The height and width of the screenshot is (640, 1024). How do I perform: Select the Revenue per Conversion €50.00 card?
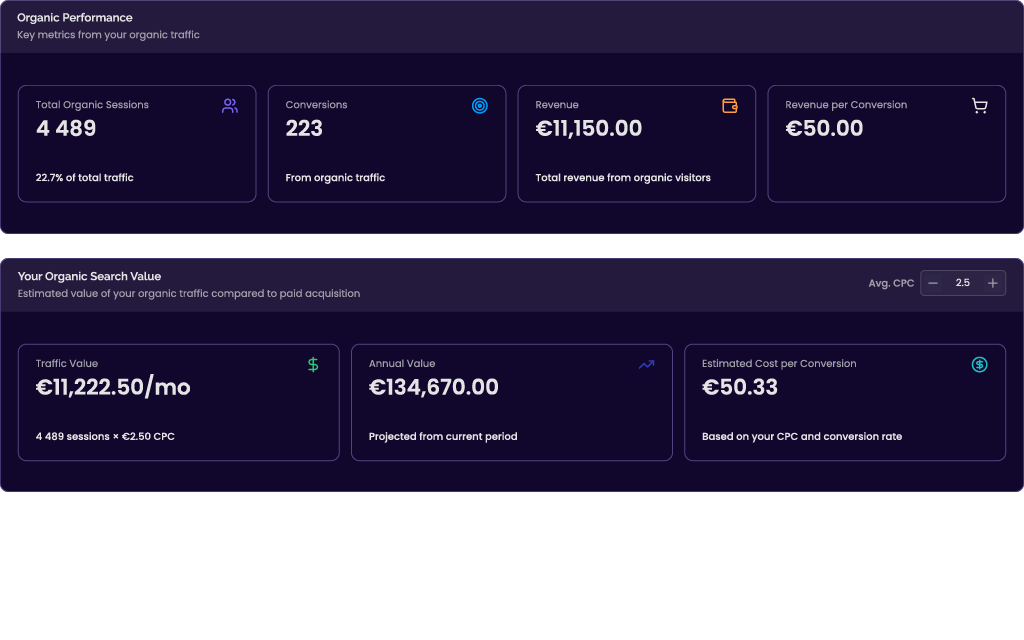(x=887, y=144)
